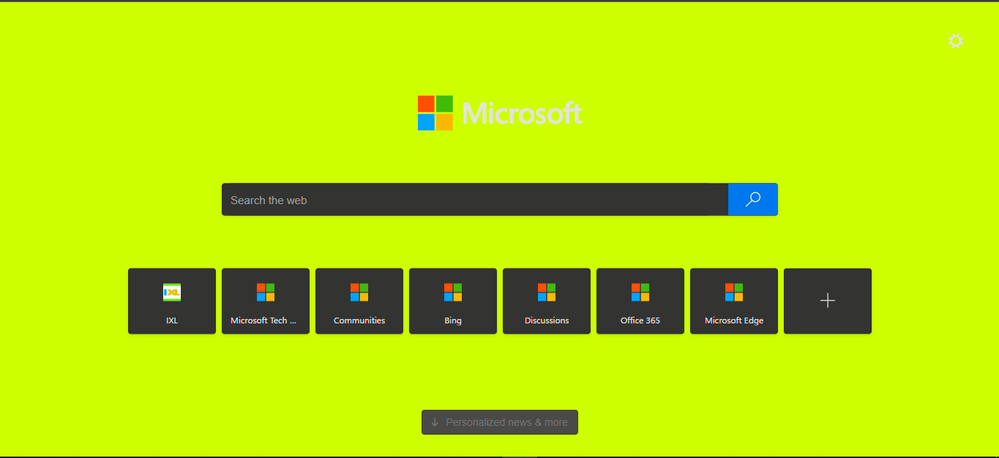Add a new quick link with plus tile
The width and height of the screenshot is (999, 458).
pos(828,301)
